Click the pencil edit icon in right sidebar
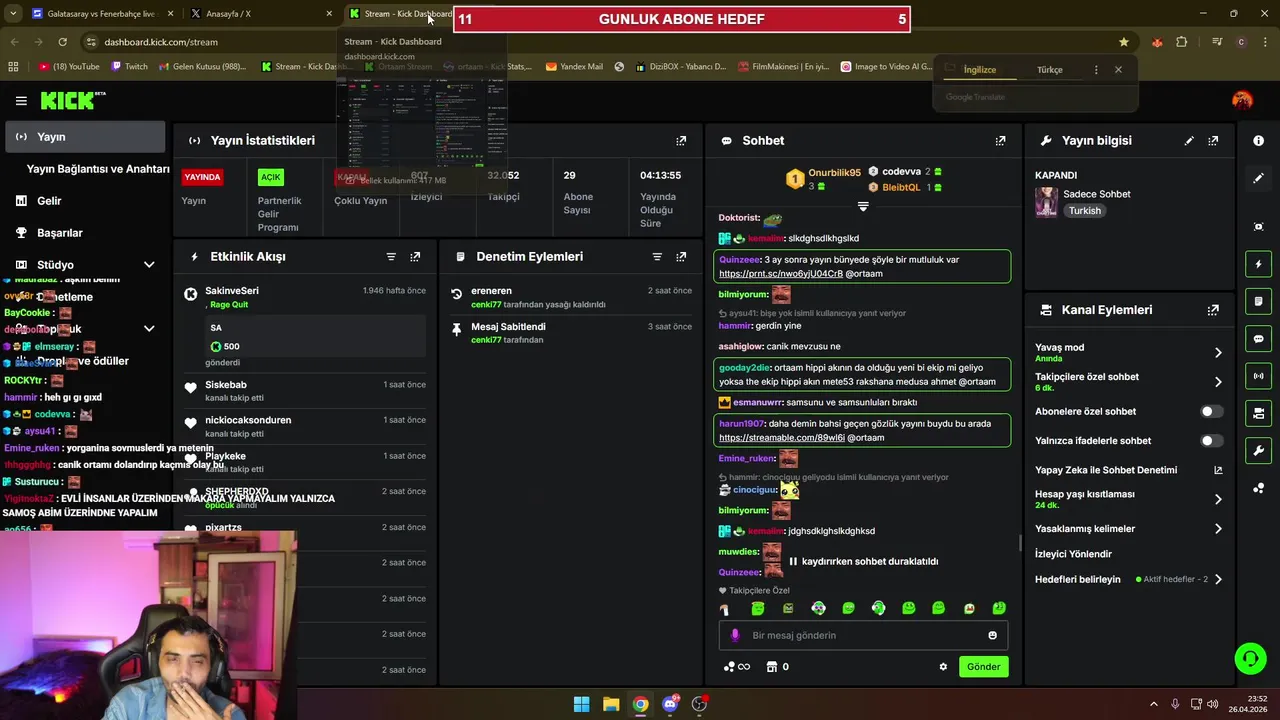The image size is (1280, 720). tap(1258, 178)
